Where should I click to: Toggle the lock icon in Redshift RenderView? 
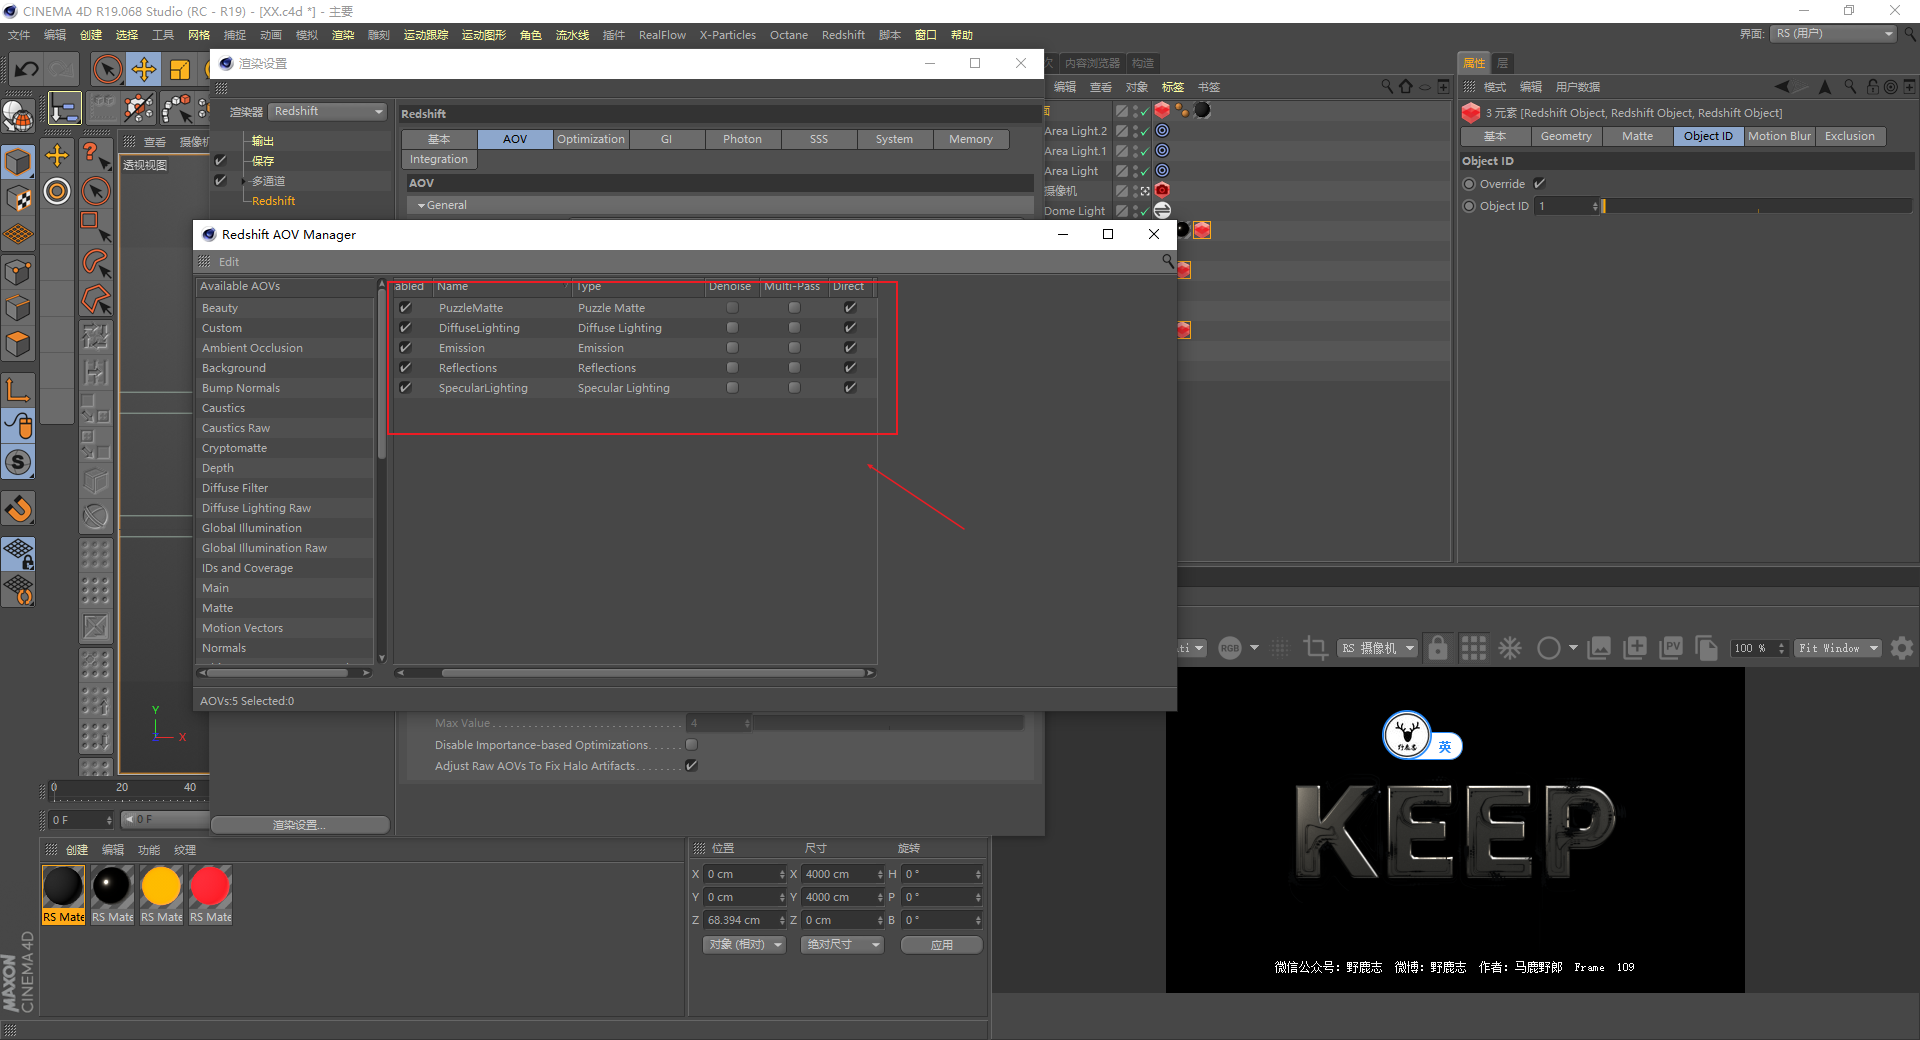(1438, 648)
